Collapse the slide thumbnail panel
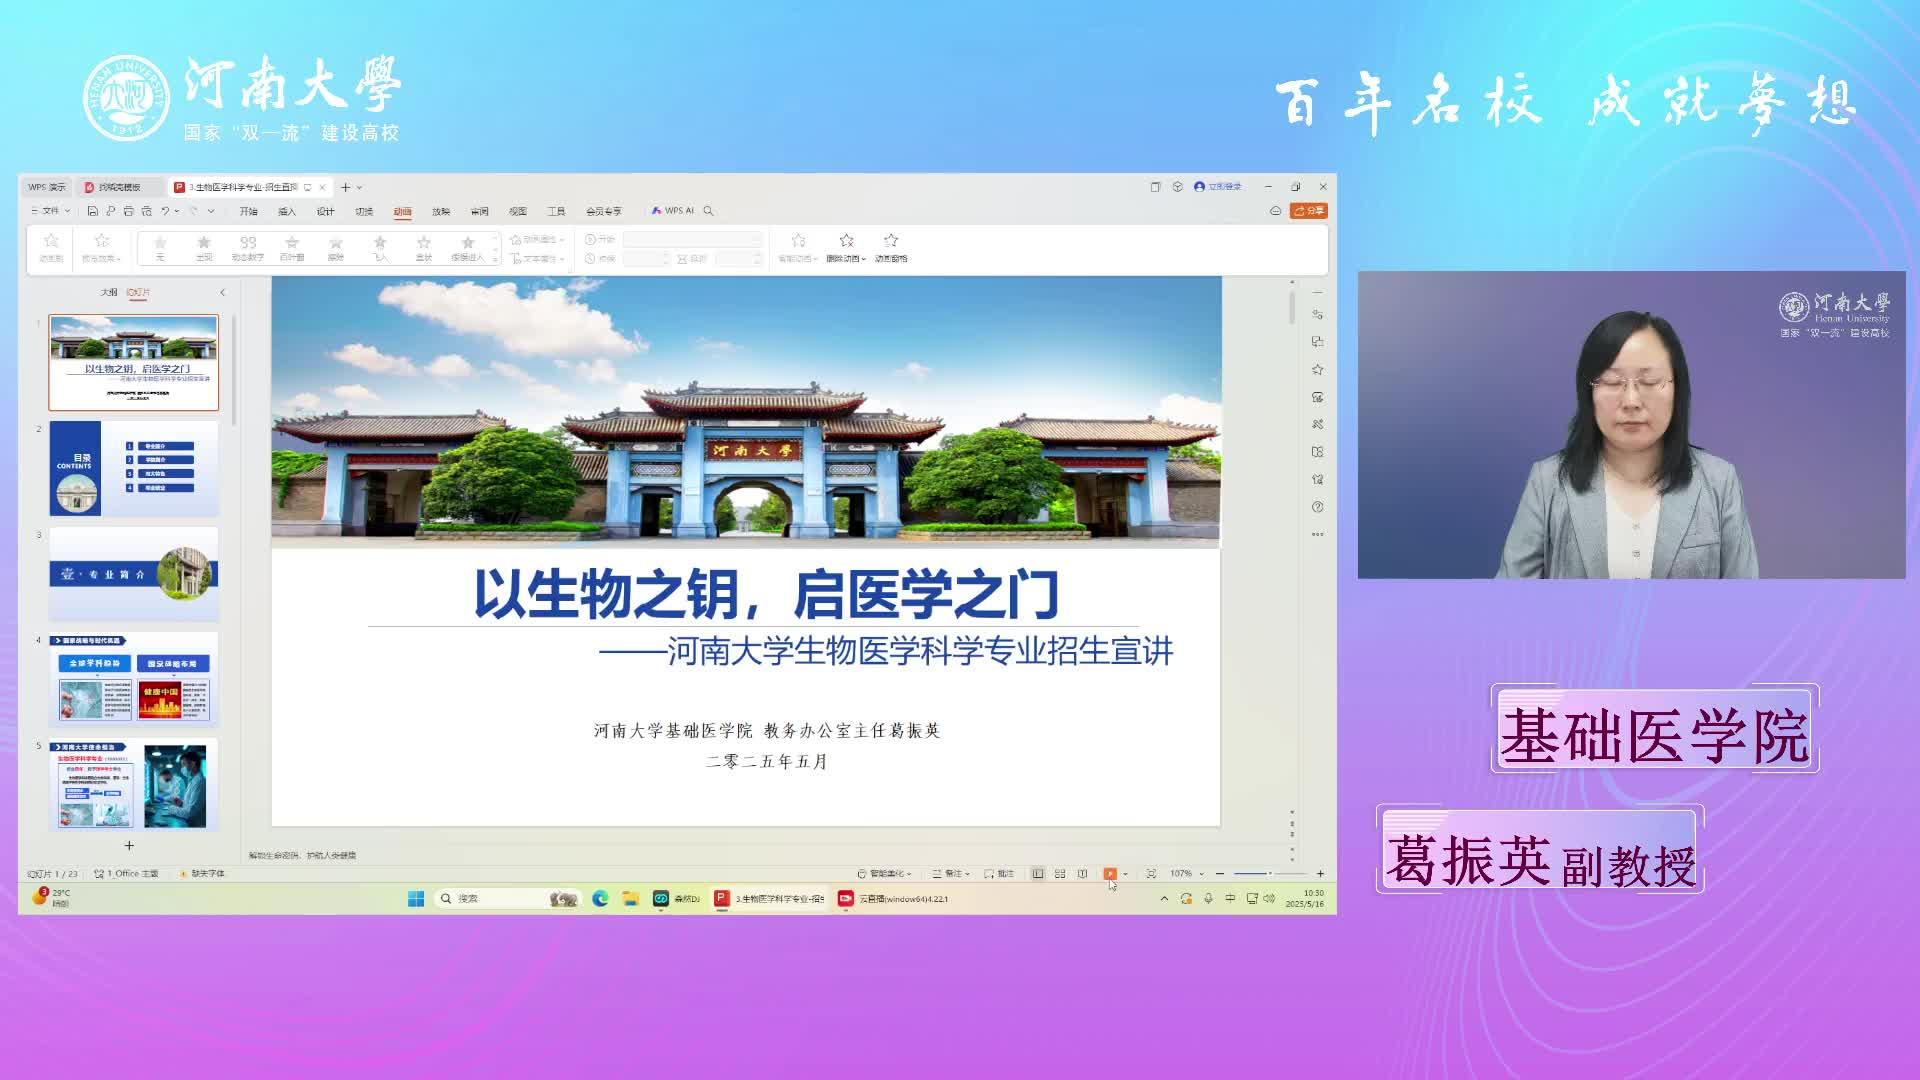 click(222, 292)
